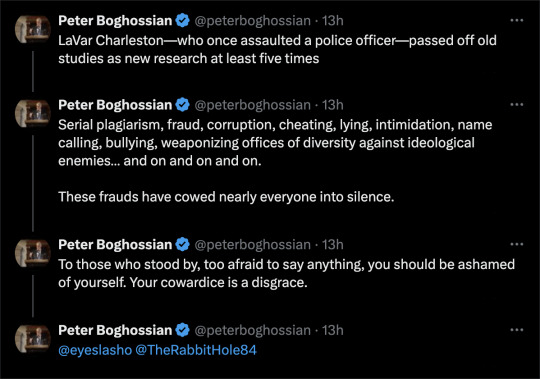Open 13h timestamp on first tweet
The image size is (540, 379).
tap(333, 21)
